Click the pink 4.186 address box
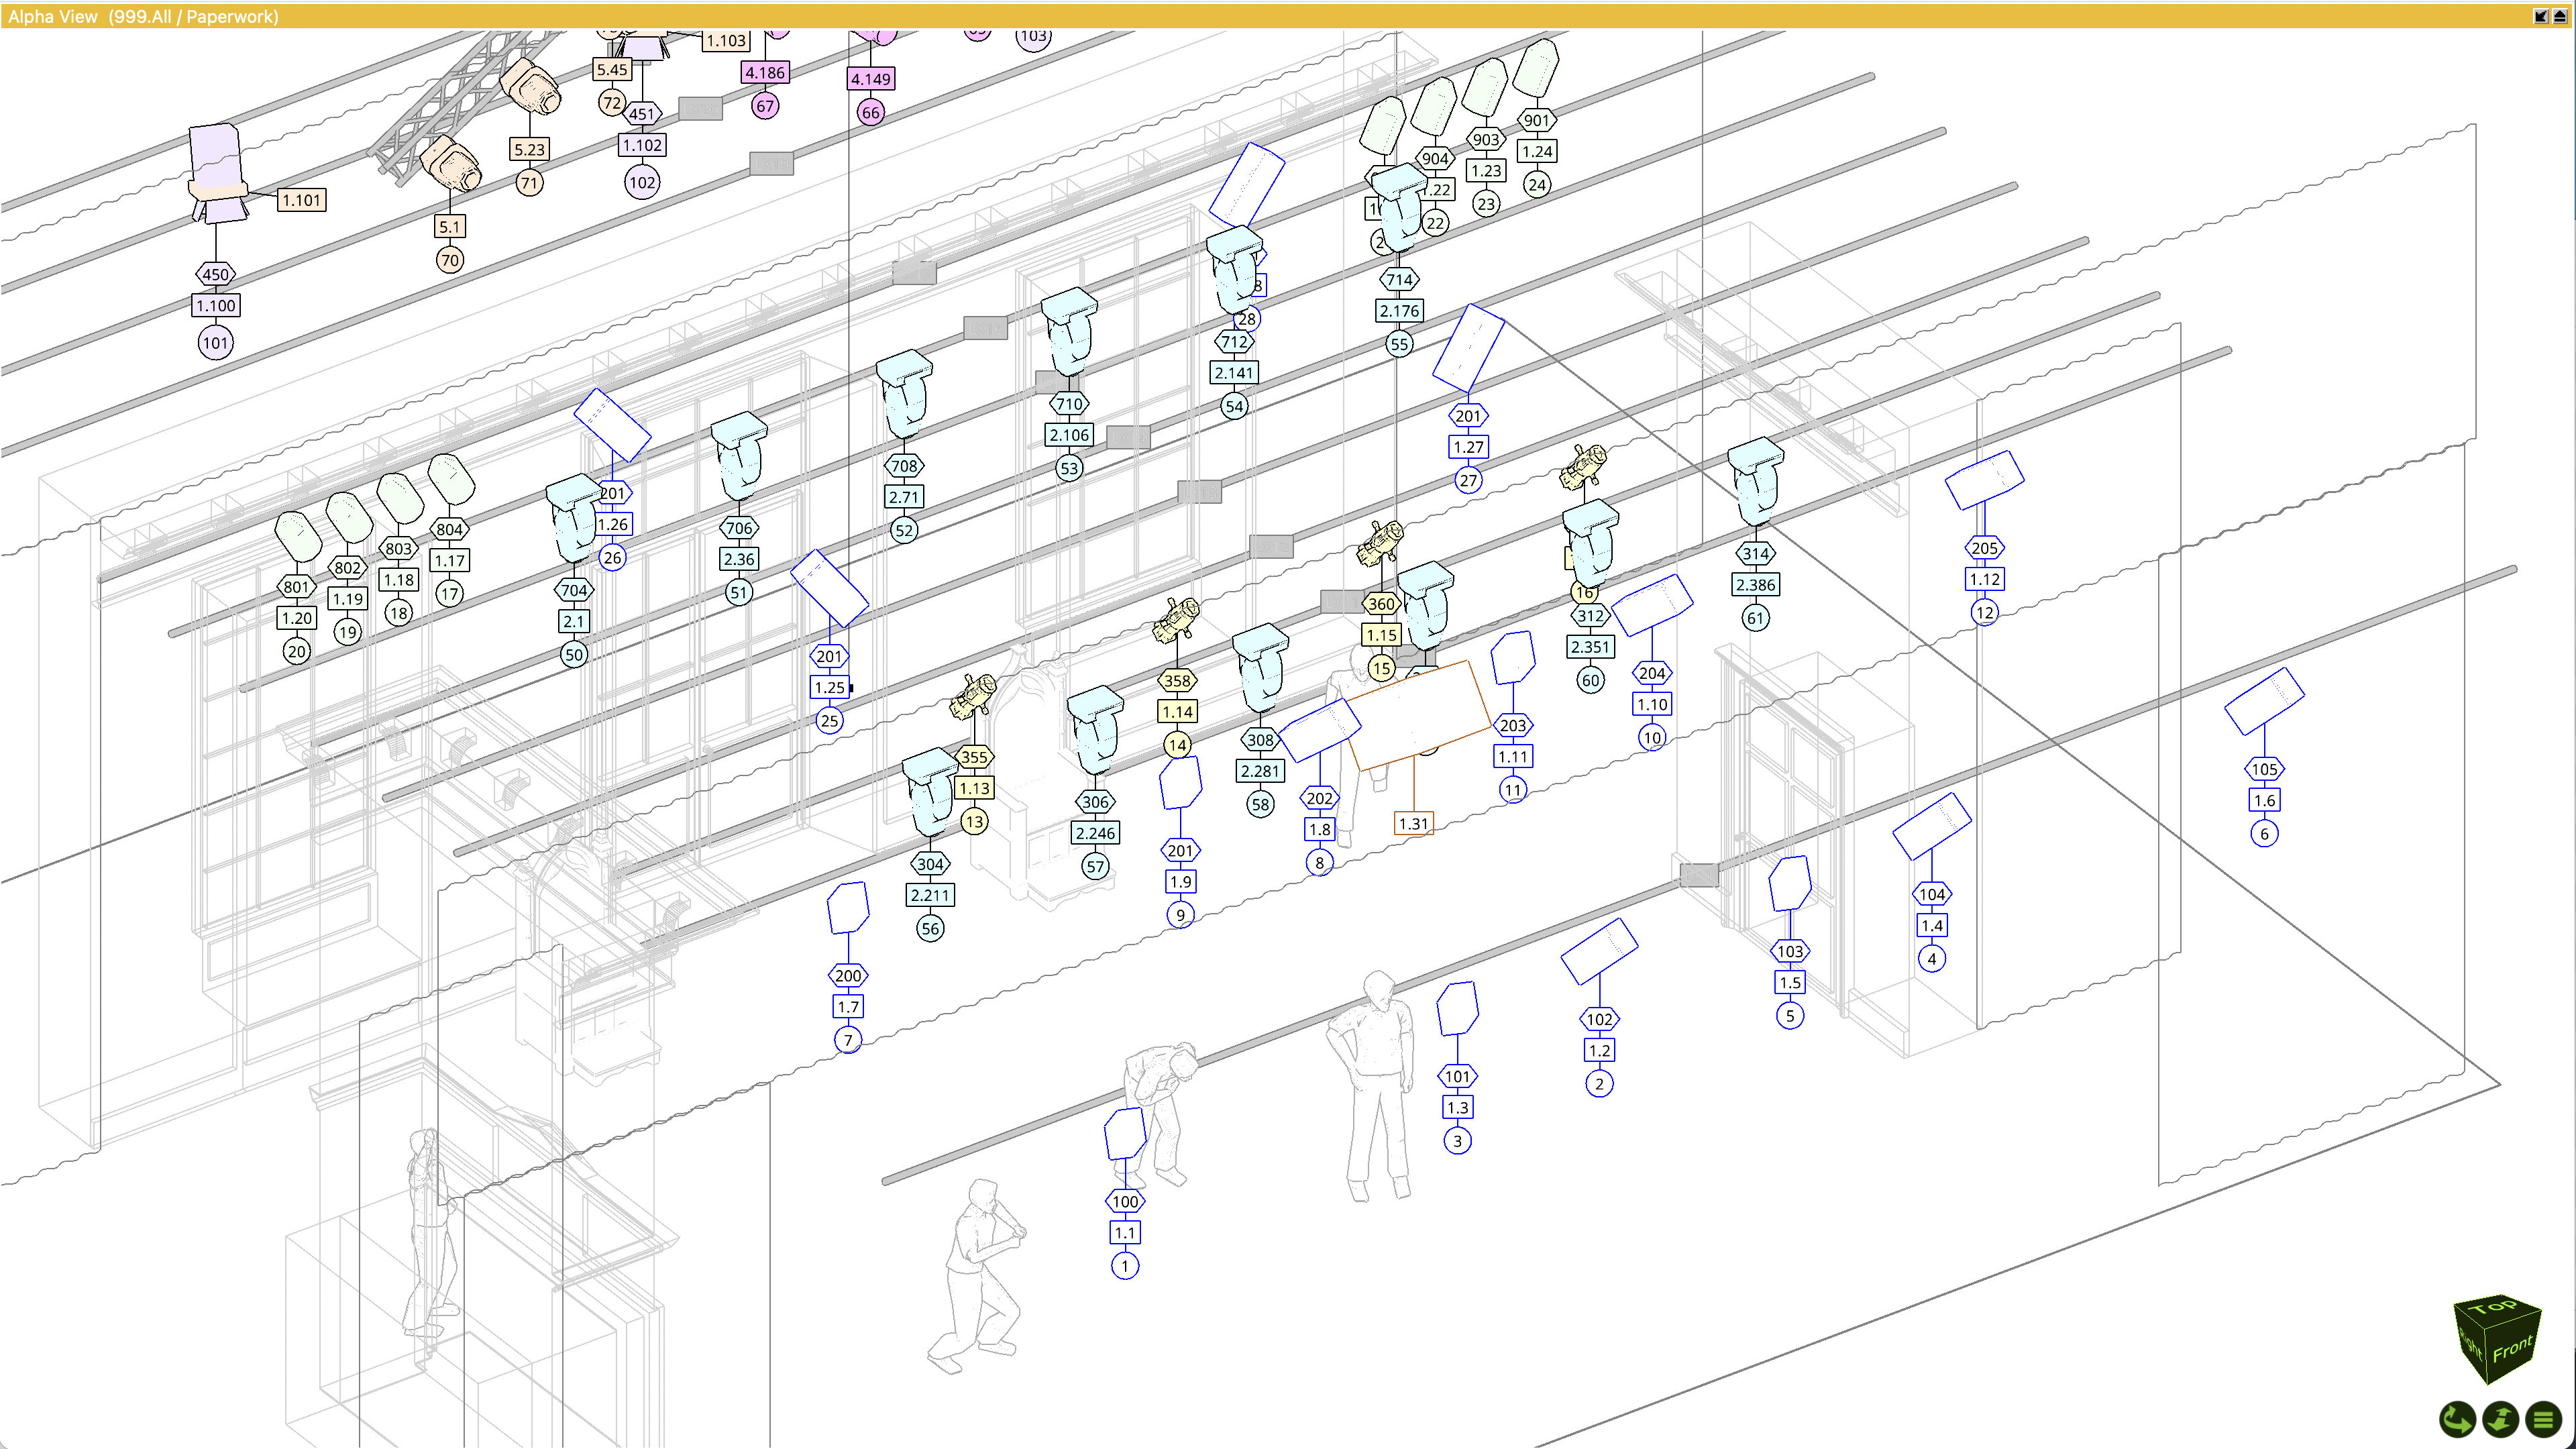 coord(765,72)
